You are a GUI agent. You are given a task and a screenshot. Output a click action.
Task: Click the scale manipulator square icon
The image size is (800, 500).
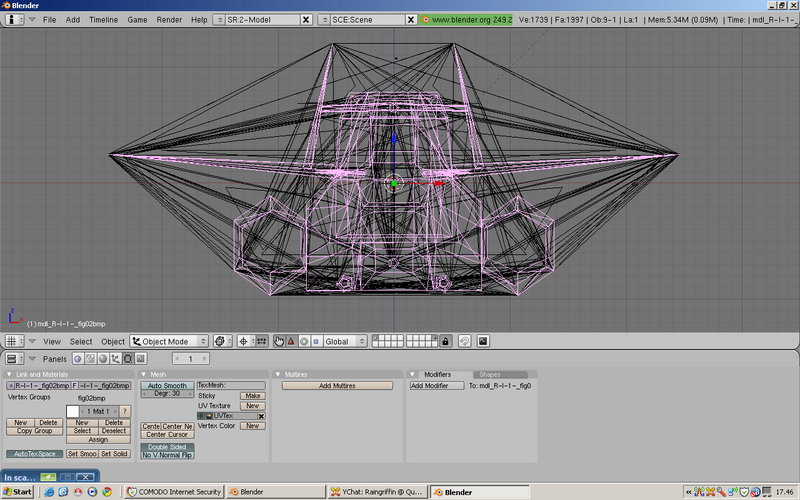coord(315,341)
